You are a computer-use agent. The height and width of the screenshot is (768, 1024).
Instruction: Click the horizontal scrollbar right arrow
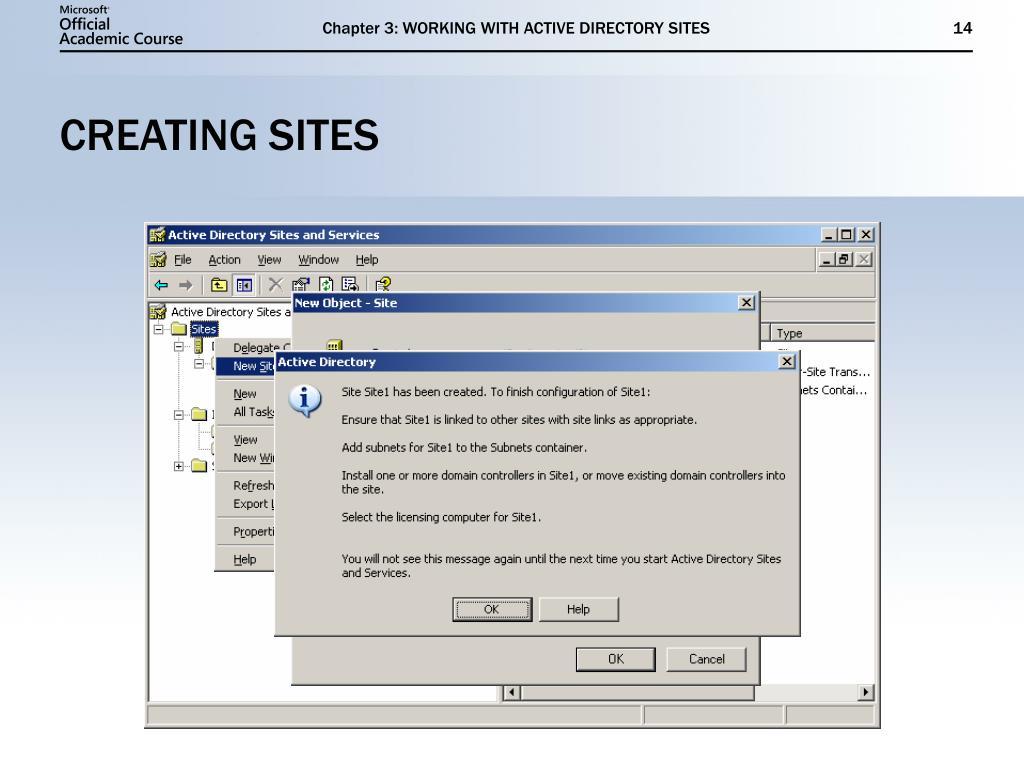click(866, 692)
